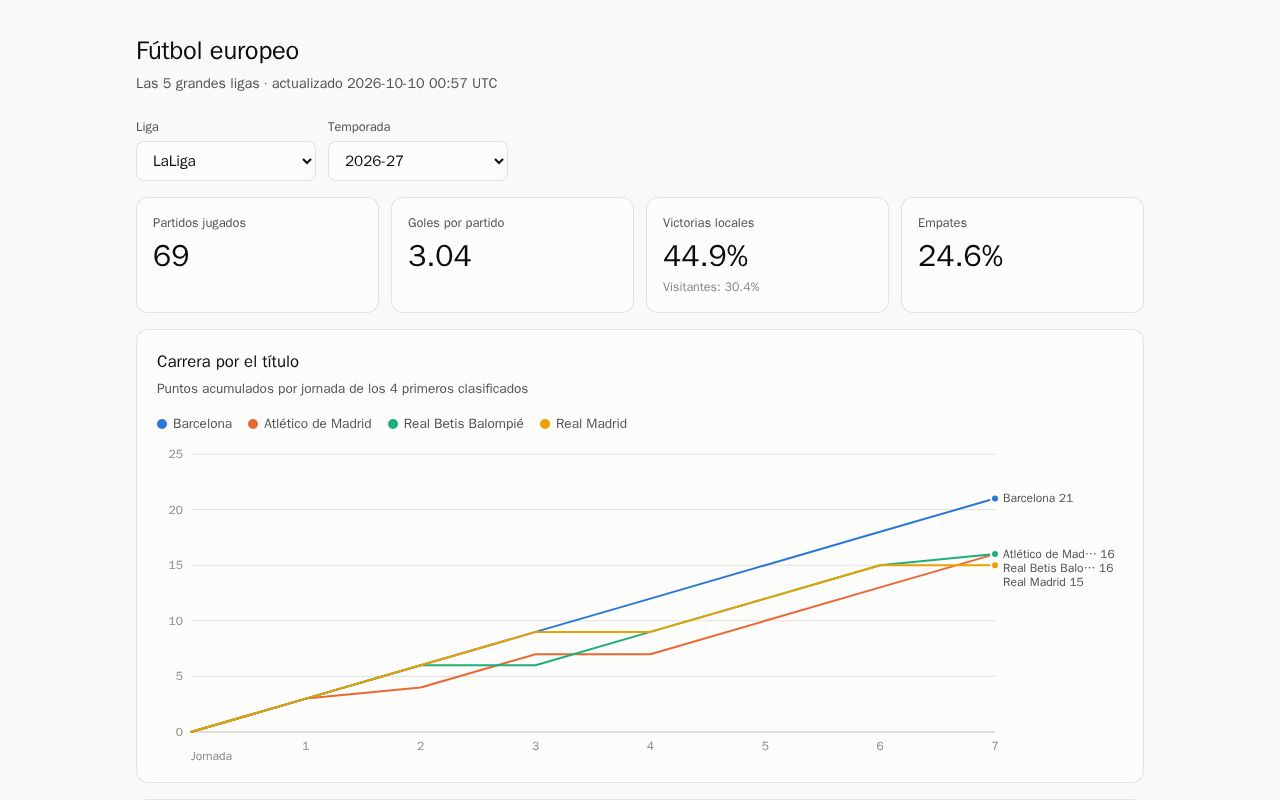Click the yellow Real Madrid legend dot
The image size is (1280, 800).
(x=545, y=424)
